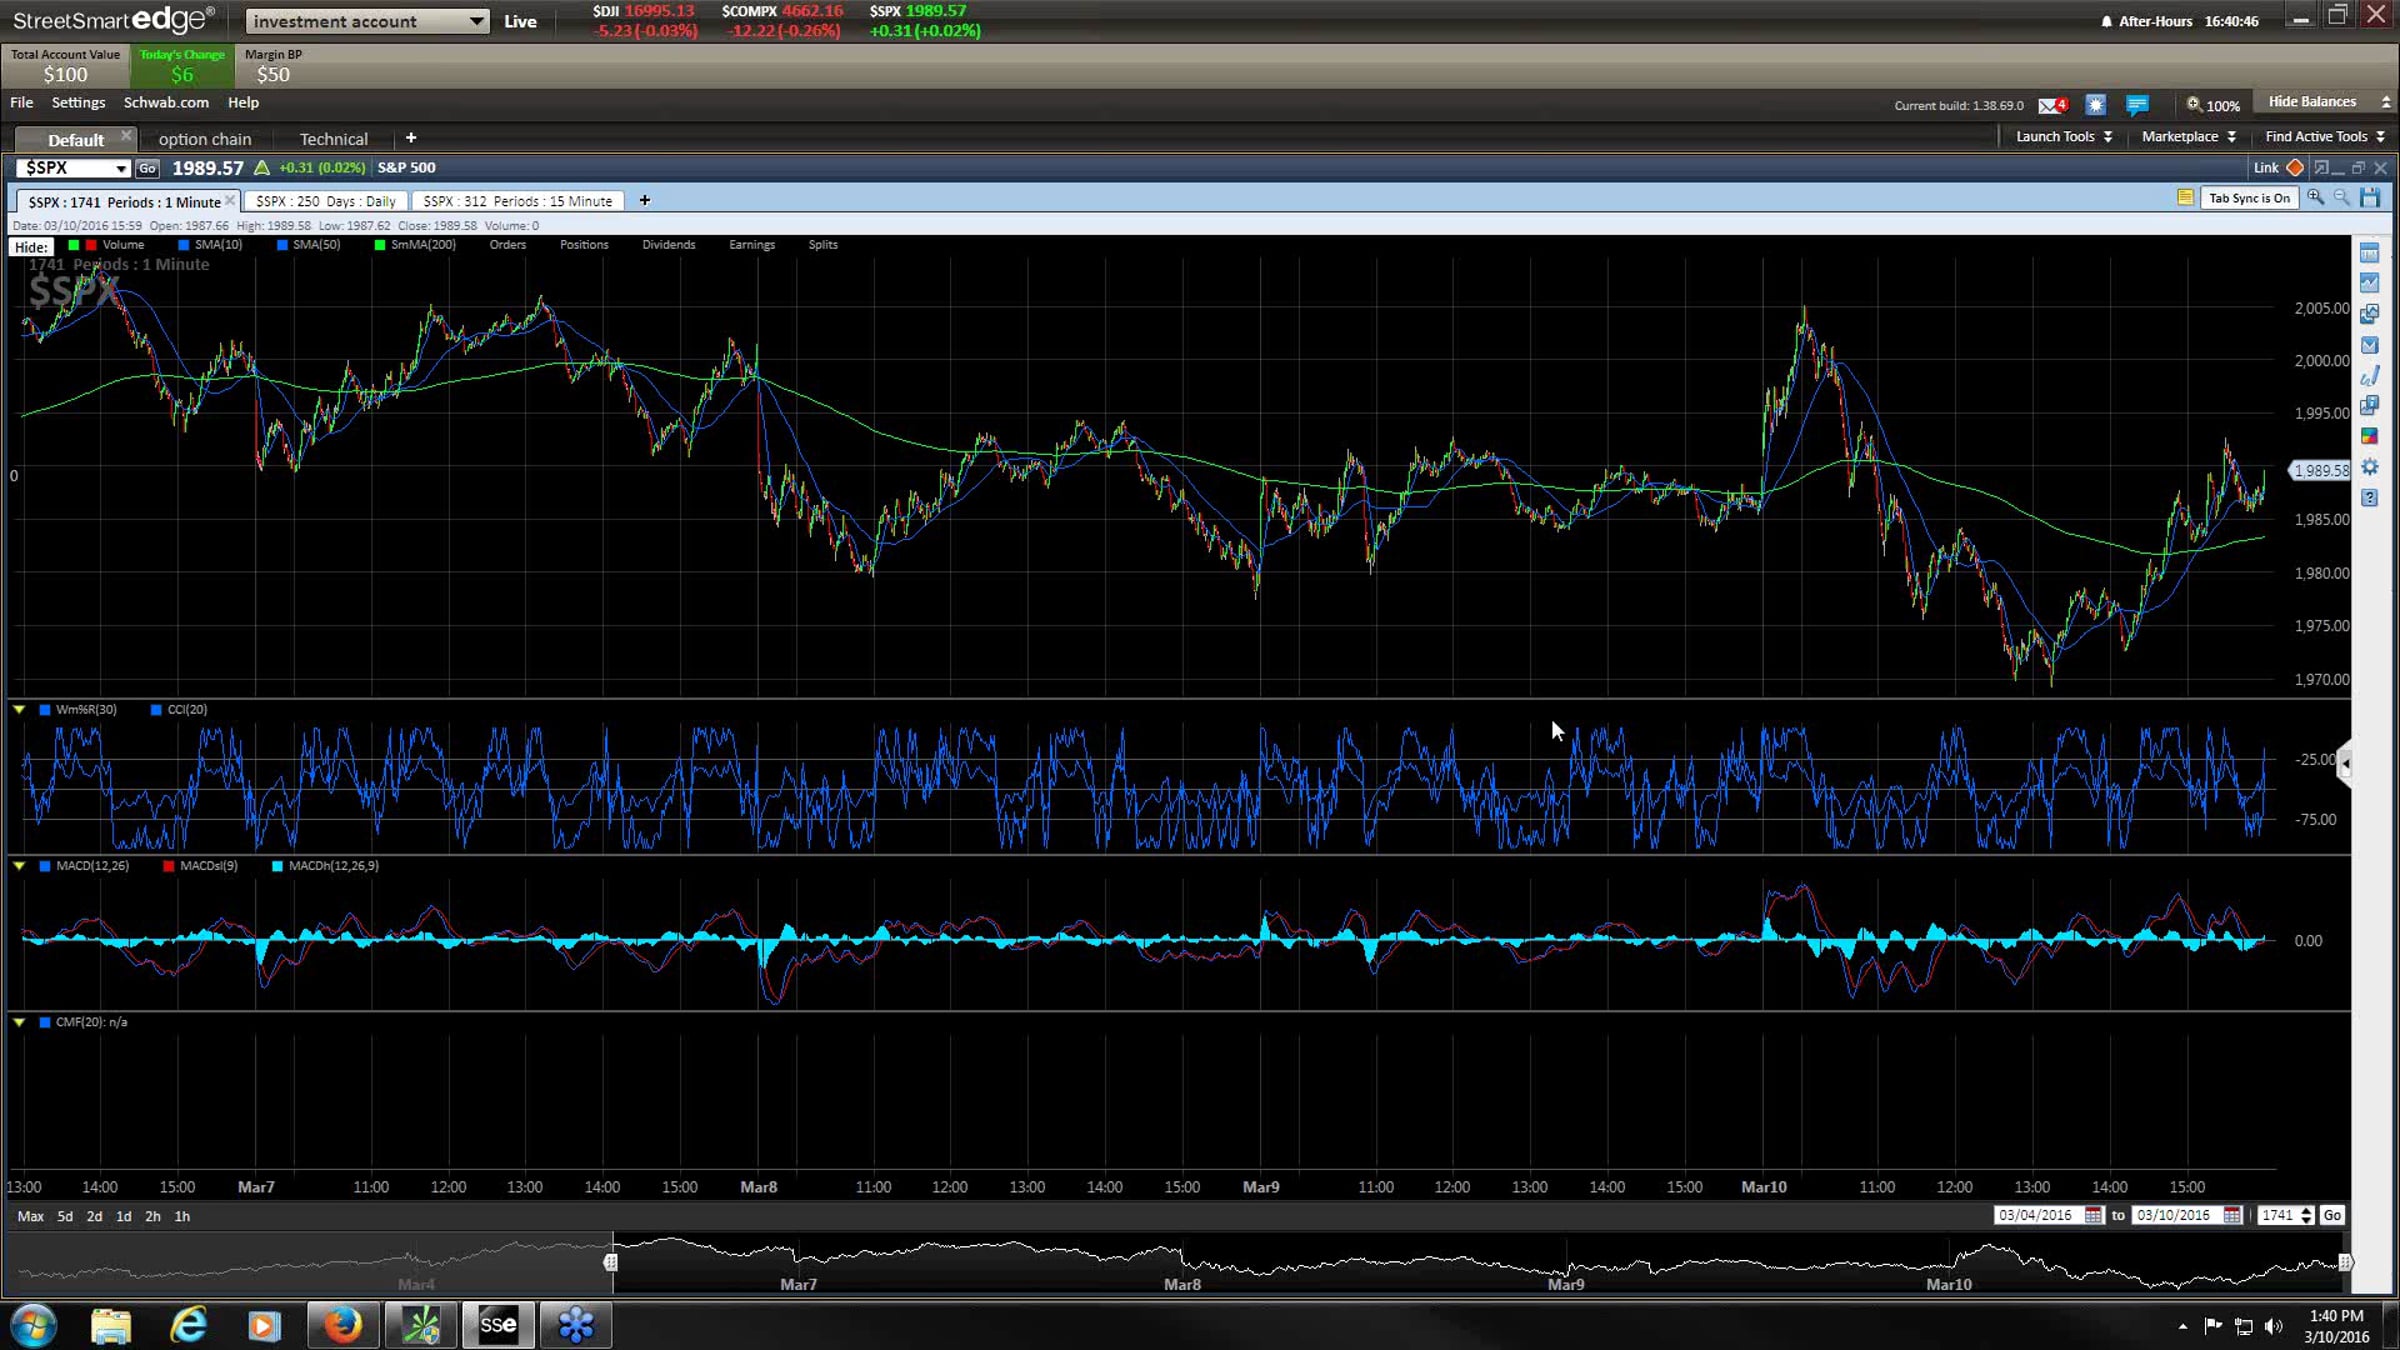Click the yellow chart notes icon

pyautogui.click(x=2185, y=198)
